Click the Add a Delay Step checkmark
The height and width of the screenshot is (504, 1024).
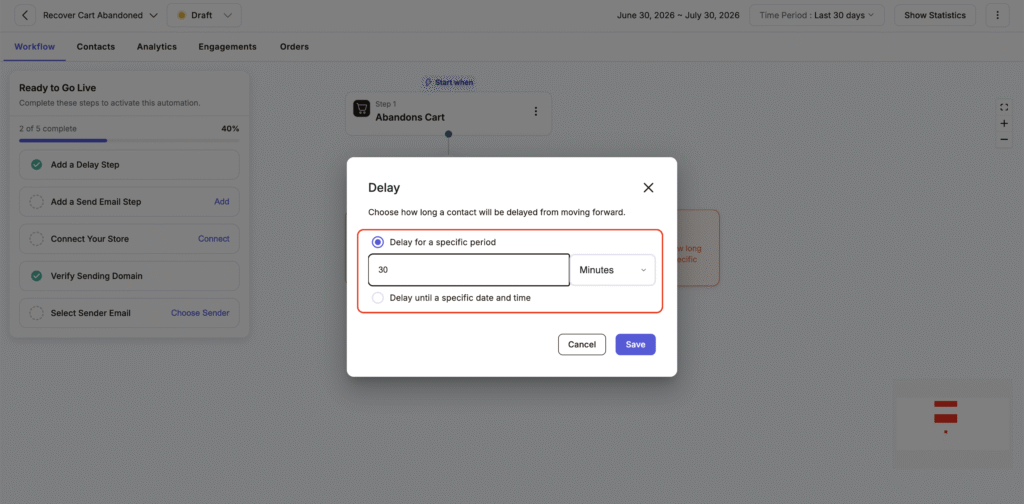[x=37, y=165]
